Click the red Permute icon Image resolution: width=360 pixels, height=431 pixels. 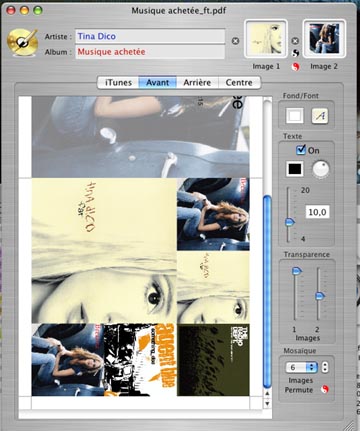pyautogui.click(x=324, y=389)
